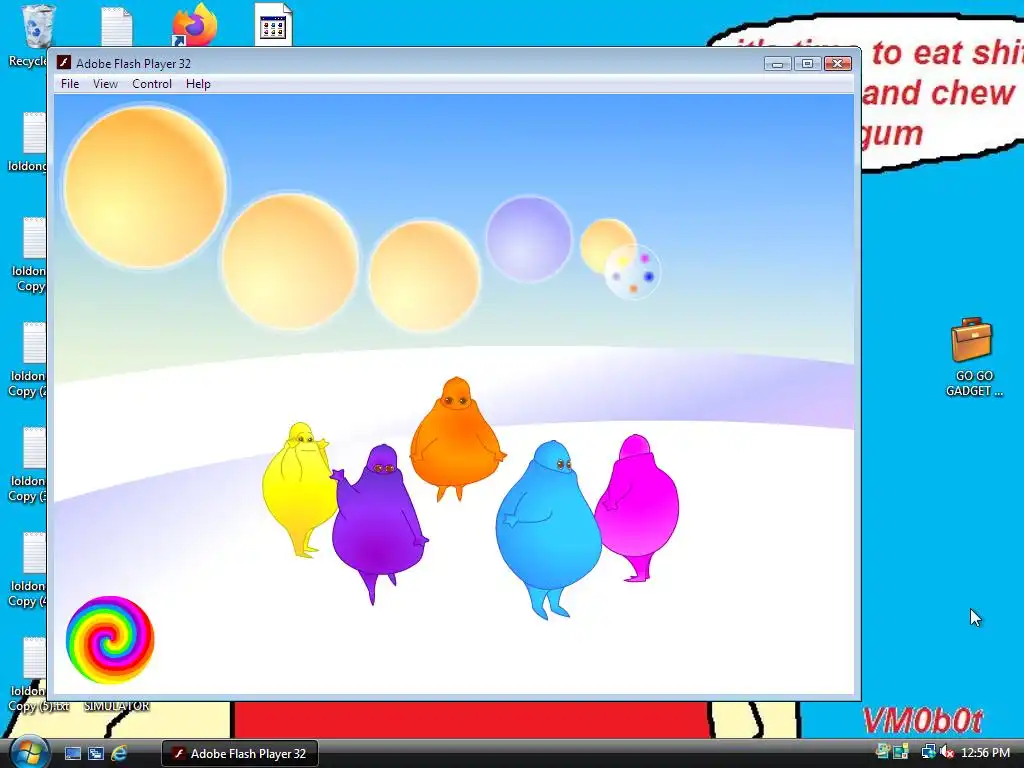The width and height of the screenshot is (1024, 768).
Task: Pop the largest orange bubble
Action: click(145, 187)
